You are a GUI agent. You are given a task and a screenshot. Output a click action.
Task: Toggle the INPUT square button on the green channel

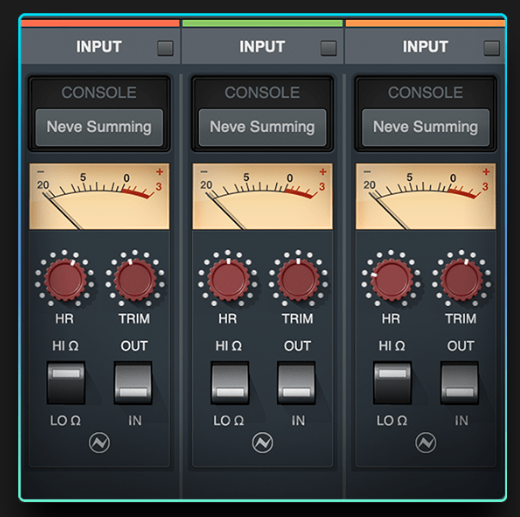click(329, 48)
